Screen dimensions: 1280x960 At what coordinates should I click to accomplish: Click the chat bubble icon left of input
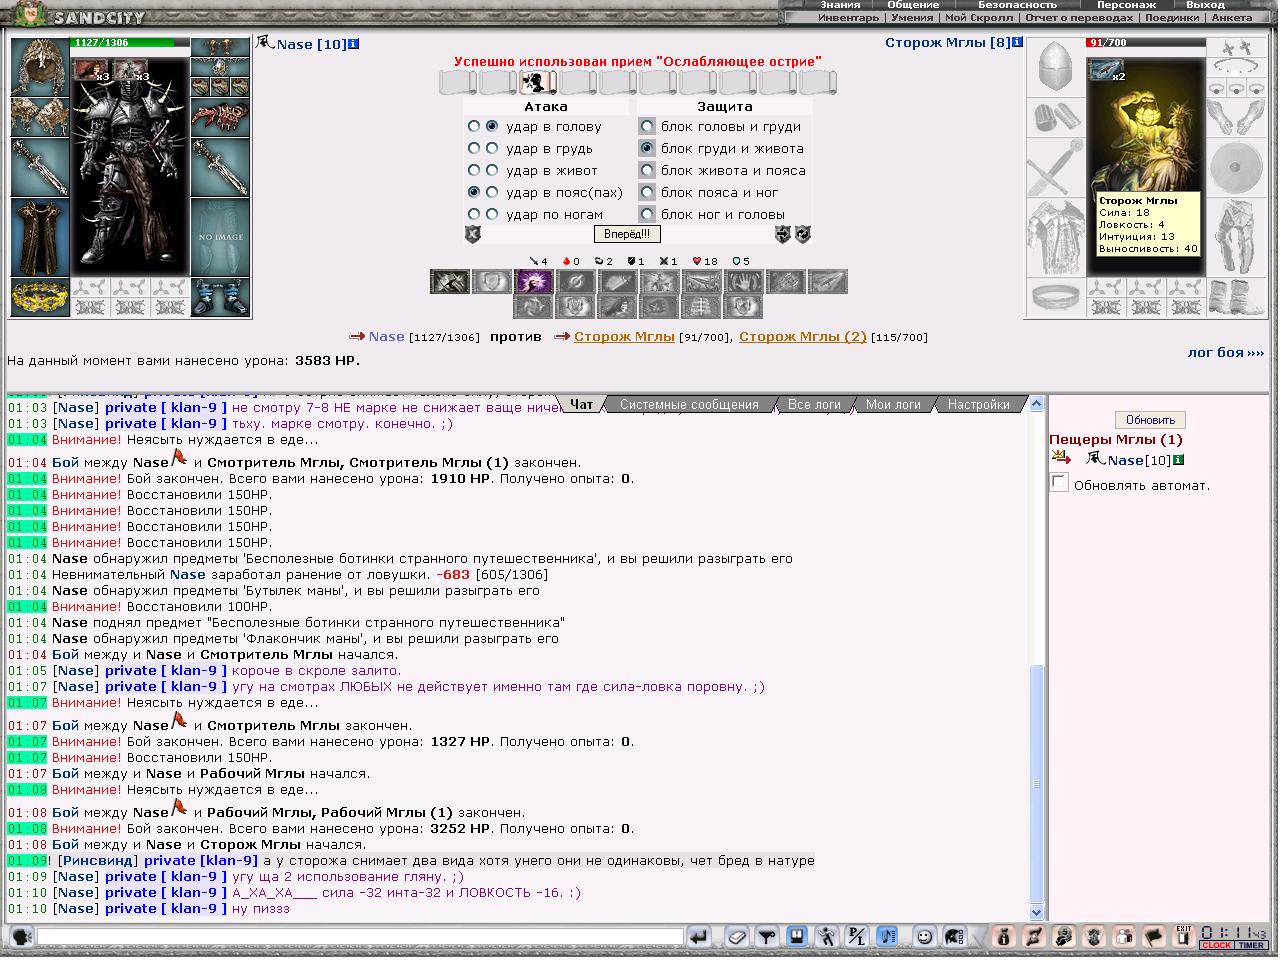[21, 937]
